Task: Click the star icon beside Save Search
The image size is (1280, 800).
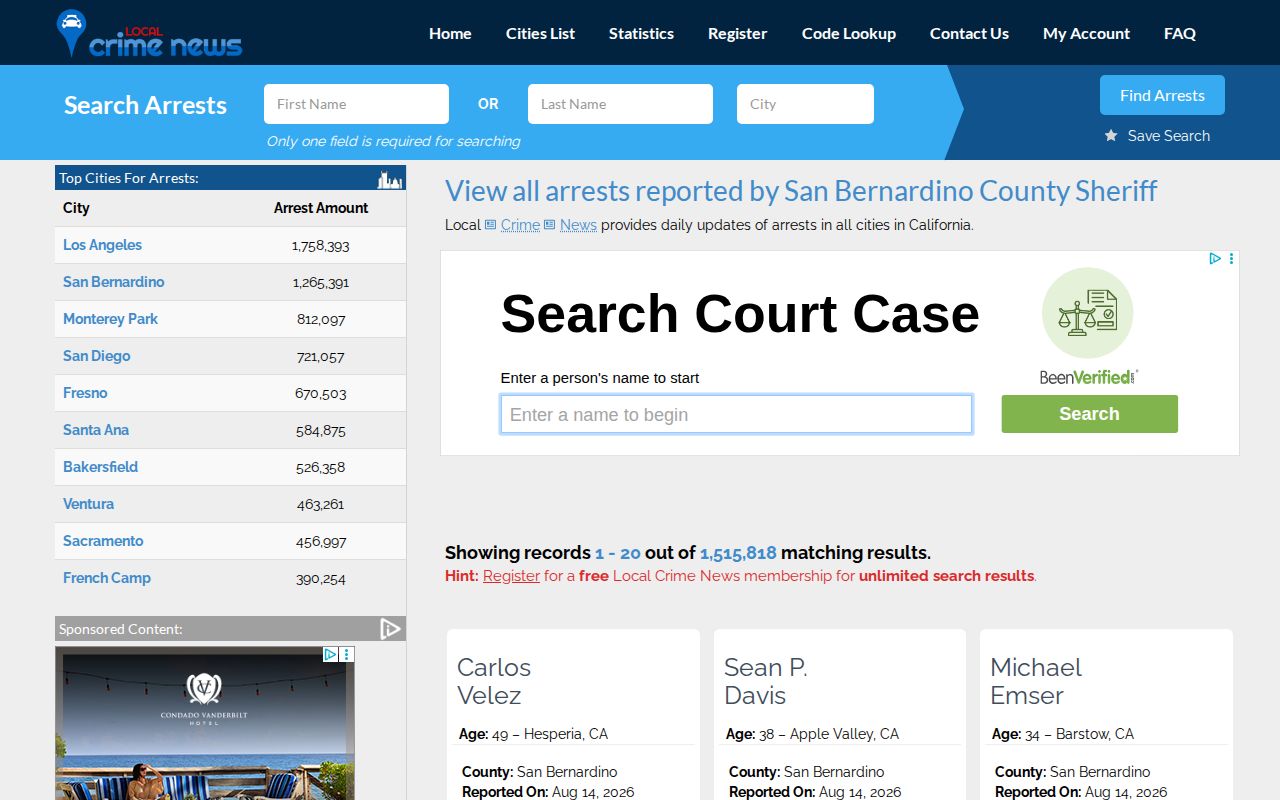Action: [1111, 136]
